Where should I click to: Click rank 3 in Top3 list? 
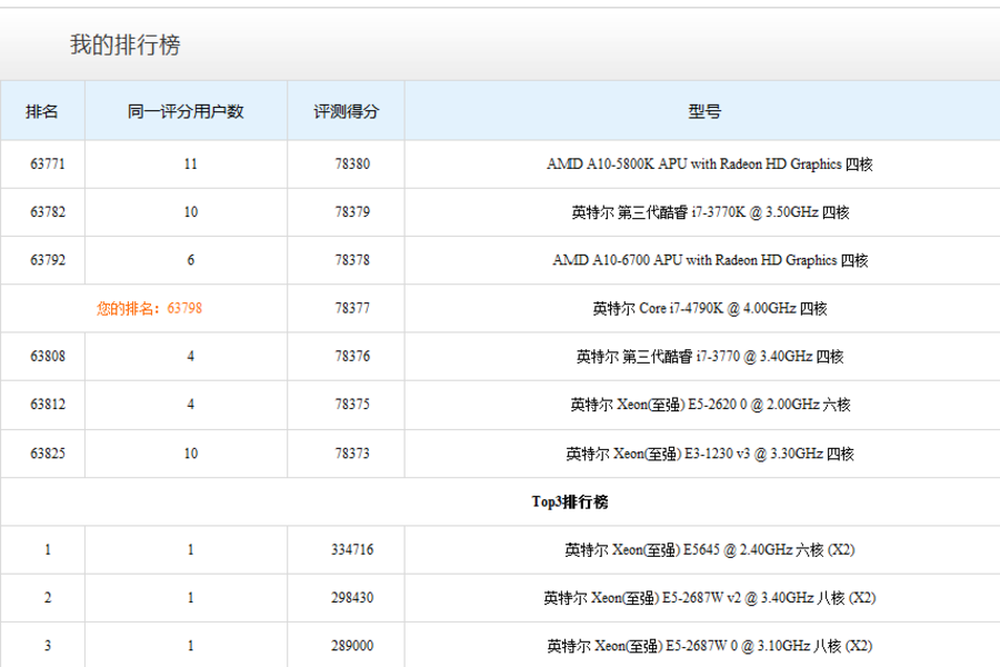(x=48, y=645)
